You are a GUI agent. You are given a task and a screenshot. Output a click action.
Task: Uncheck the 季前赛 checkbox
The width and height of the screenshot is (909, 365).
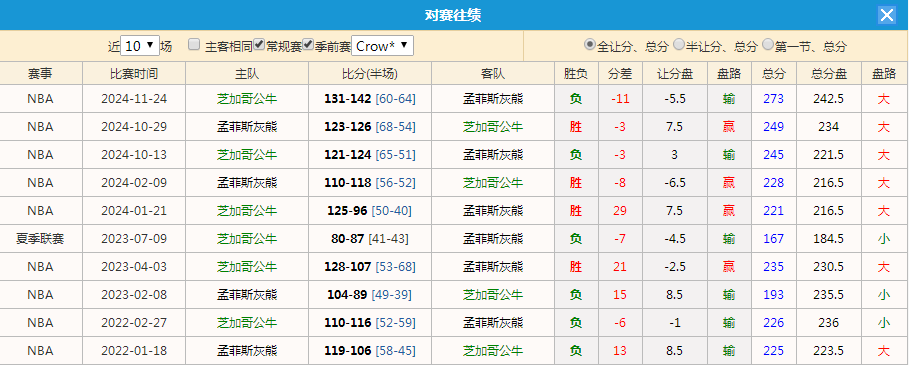point(308,45)
